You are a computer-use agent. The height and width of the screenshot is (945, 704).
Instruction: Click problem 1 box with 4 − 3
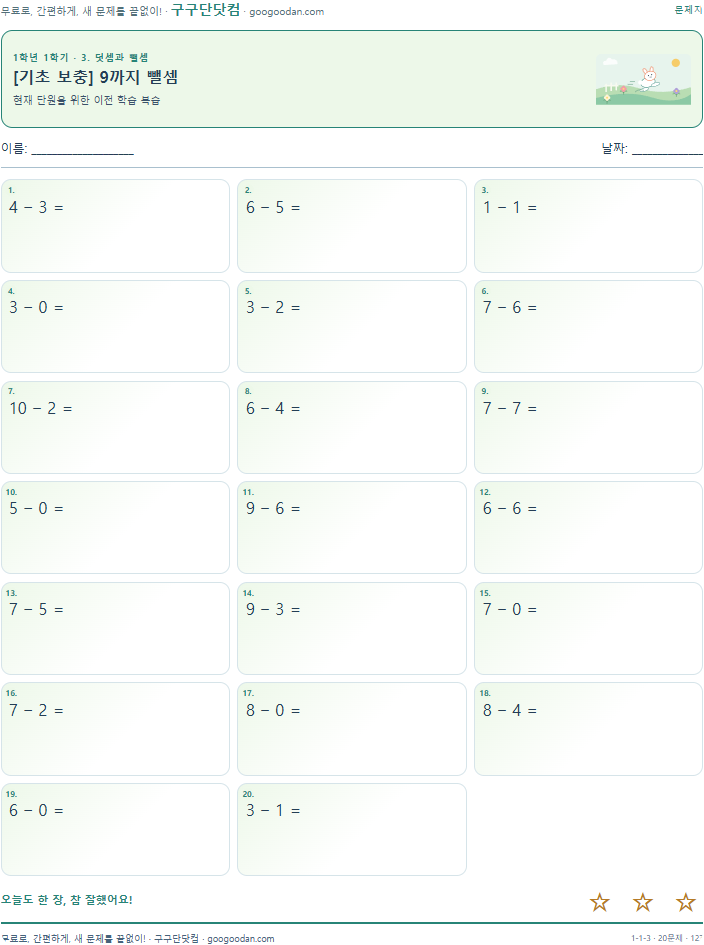pyautogui.click(x=116, y=226)
